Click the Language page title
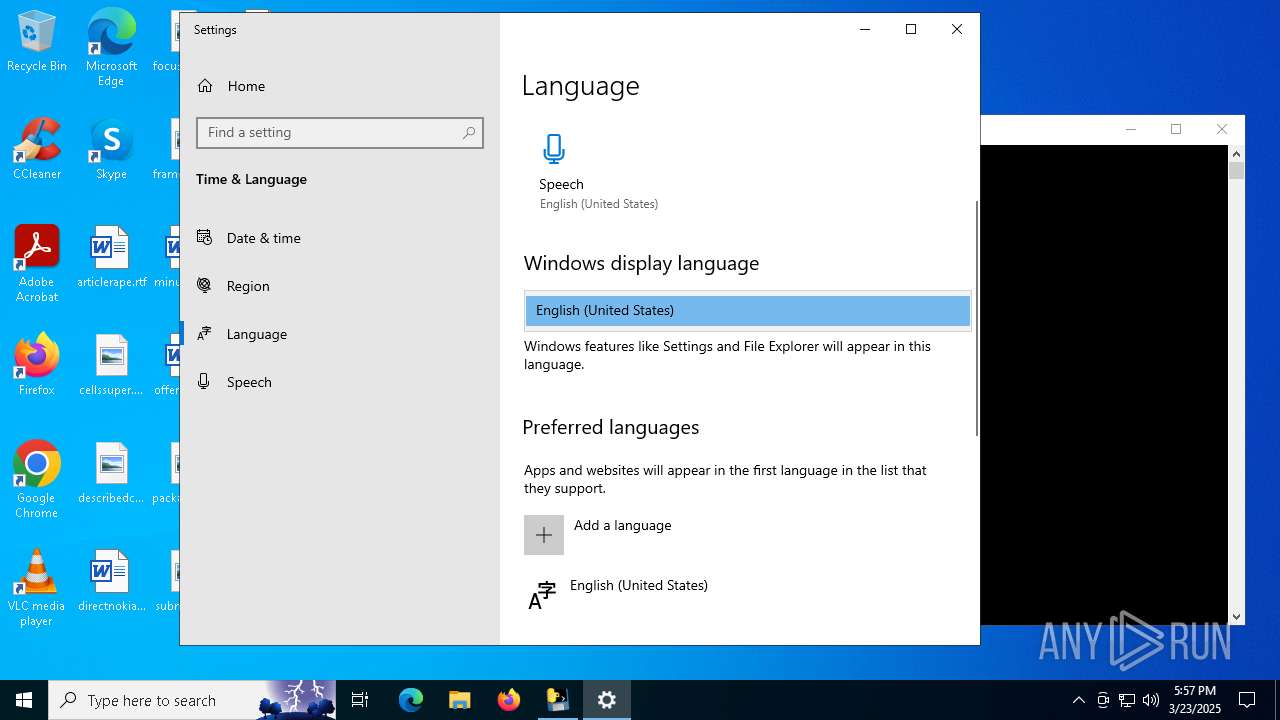 (580, 86)
